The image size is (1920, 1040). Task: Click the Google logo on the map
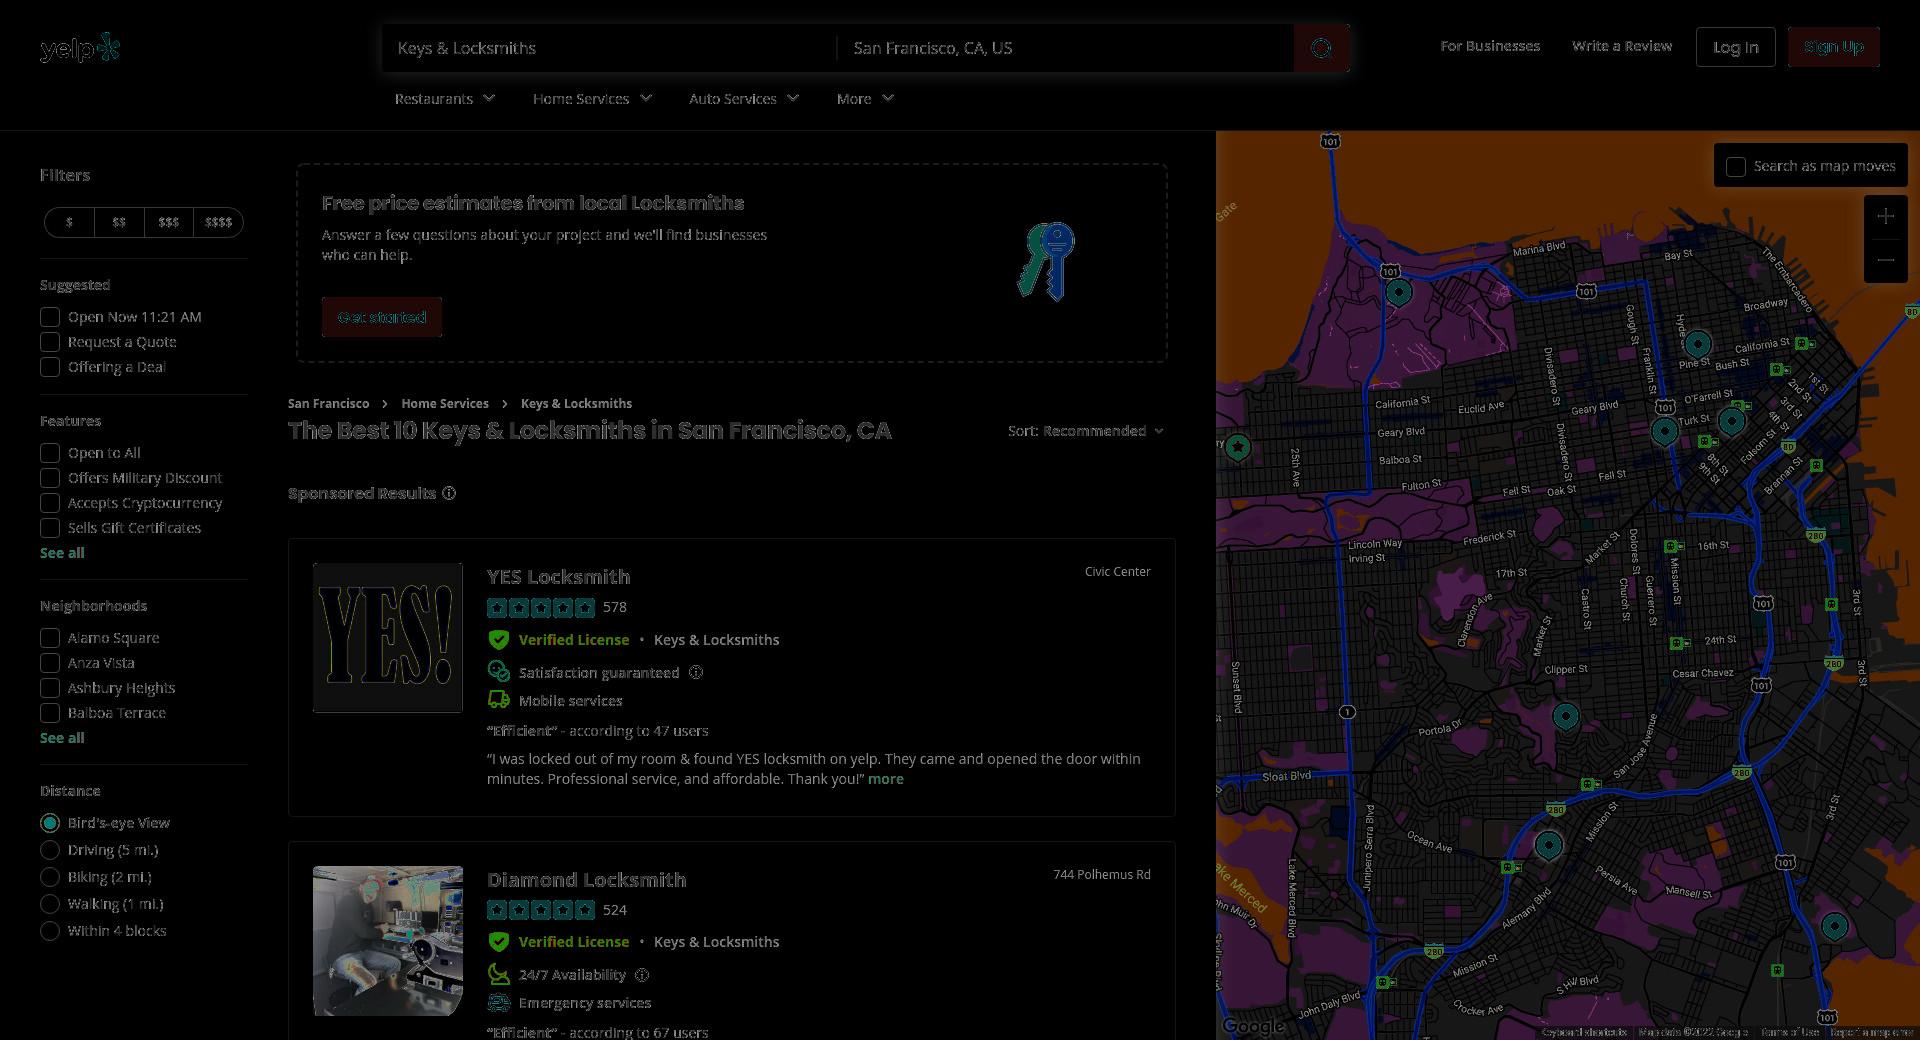click(1253, 1027)
